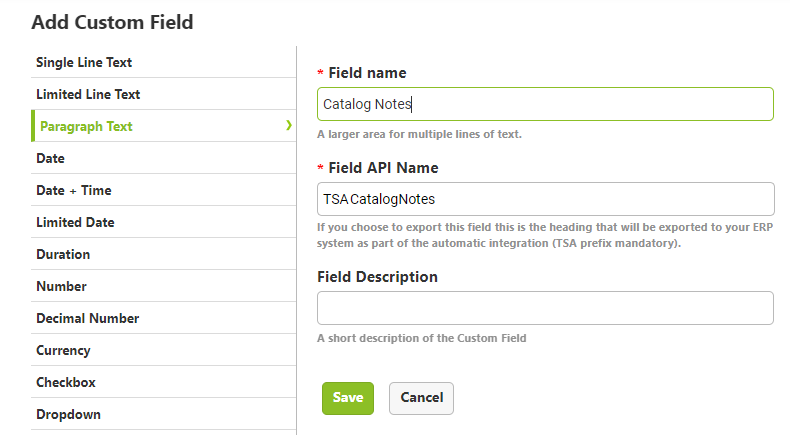The width and height of the screenshot is (790, 435).
Task: Click into the Field name input
Action: point(545,104)
